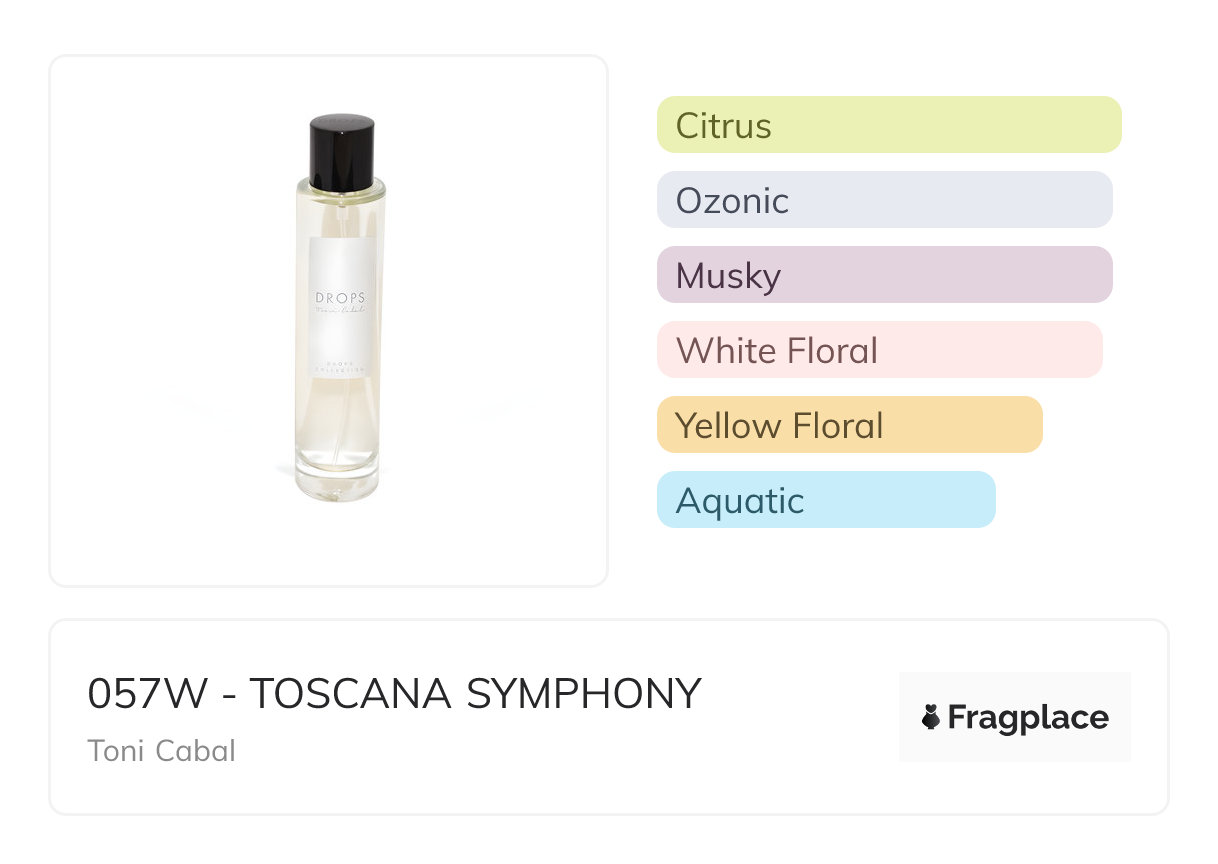Click the Aquatic label text

[739, 501]
